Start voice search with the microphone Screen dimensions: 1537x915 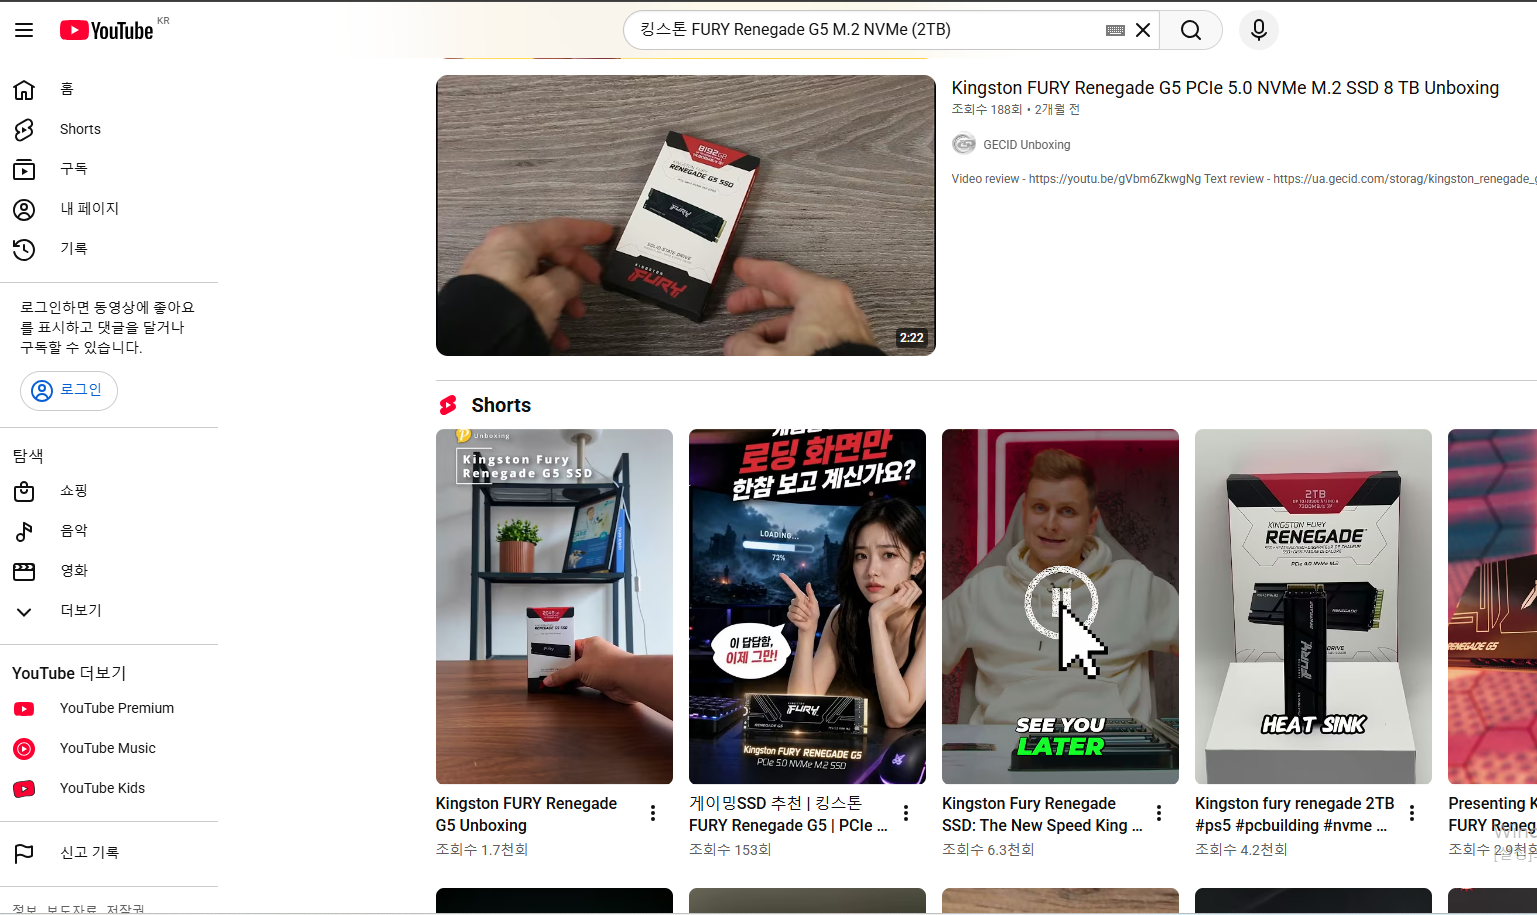1259,30
